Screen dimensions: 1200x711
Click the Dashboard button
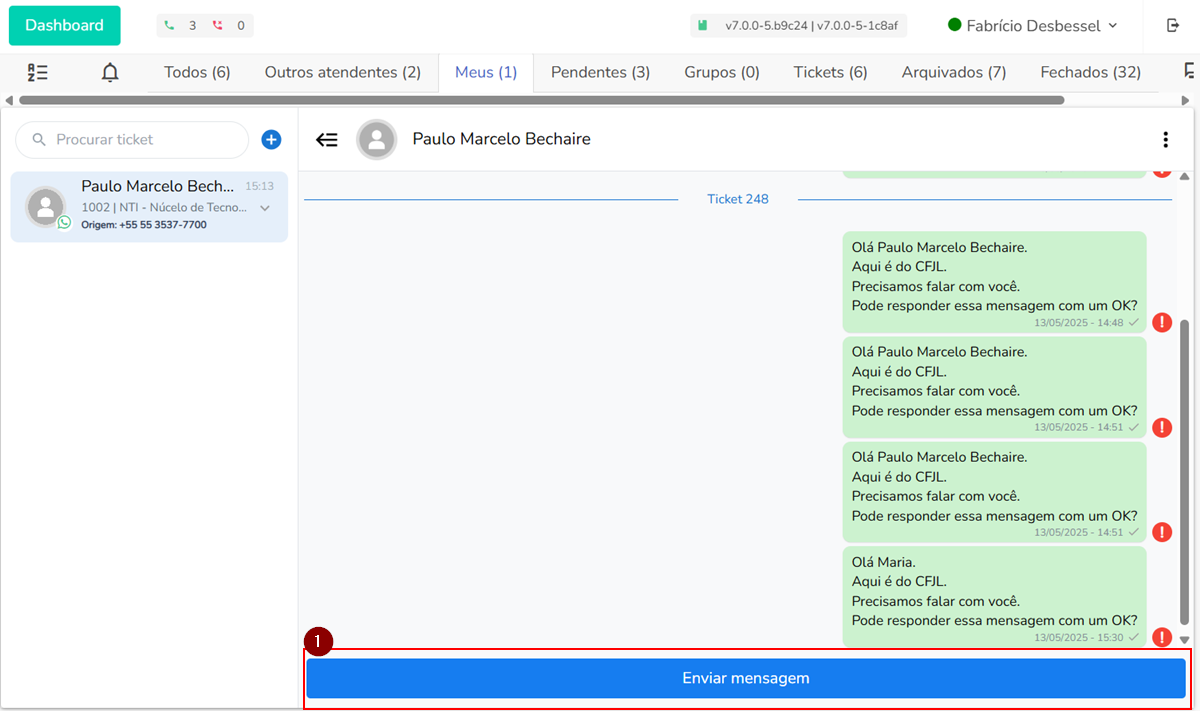pos(65,26)
